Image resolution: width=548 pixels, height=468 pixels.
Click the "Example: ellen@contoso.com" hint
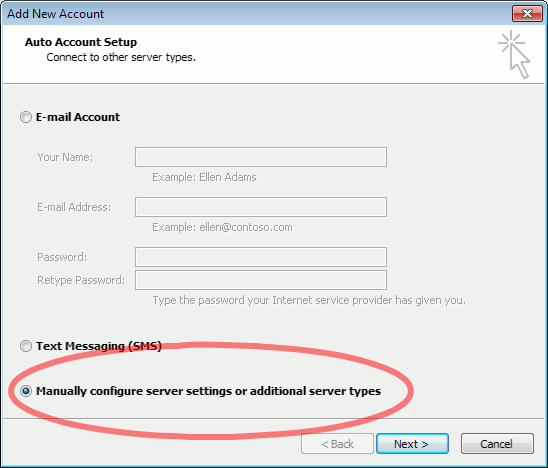coord(222,228)
